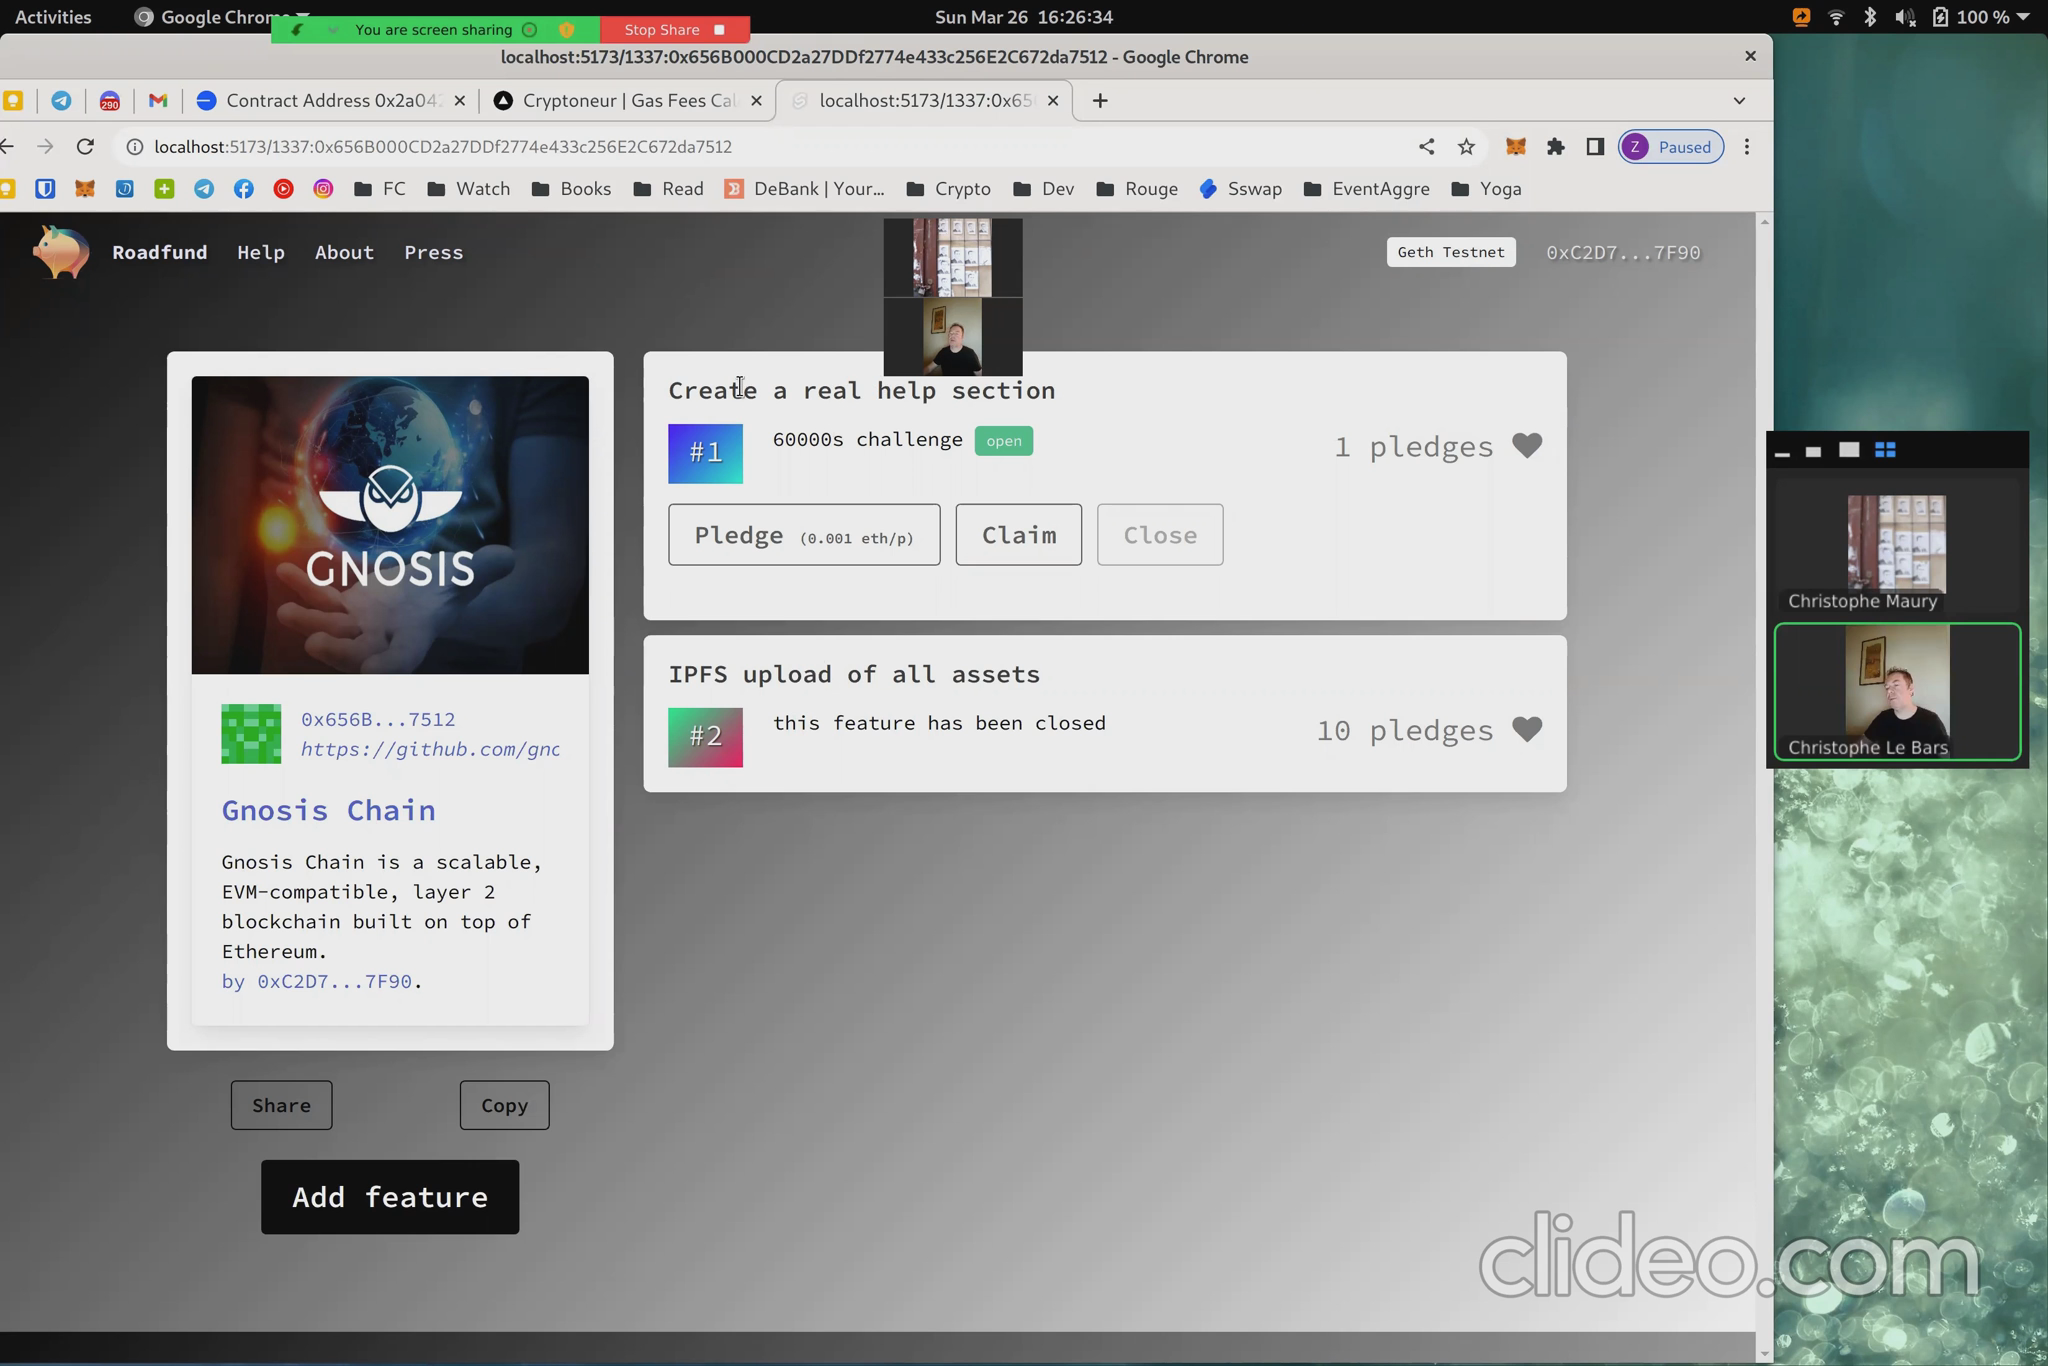Open the YouTube Music red bookmark icon

[x=283, y=189]
